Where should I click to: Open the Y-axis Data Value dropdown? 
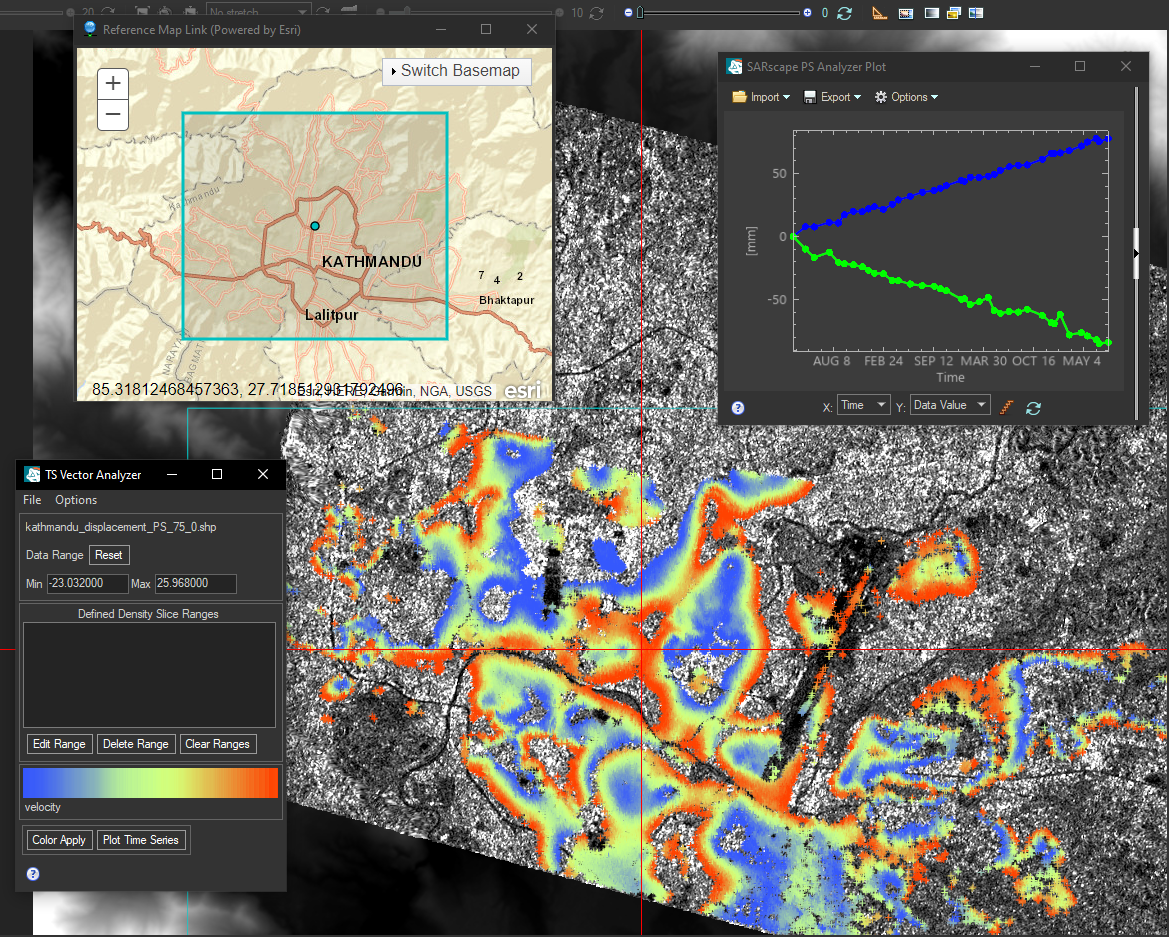point(949,404)
